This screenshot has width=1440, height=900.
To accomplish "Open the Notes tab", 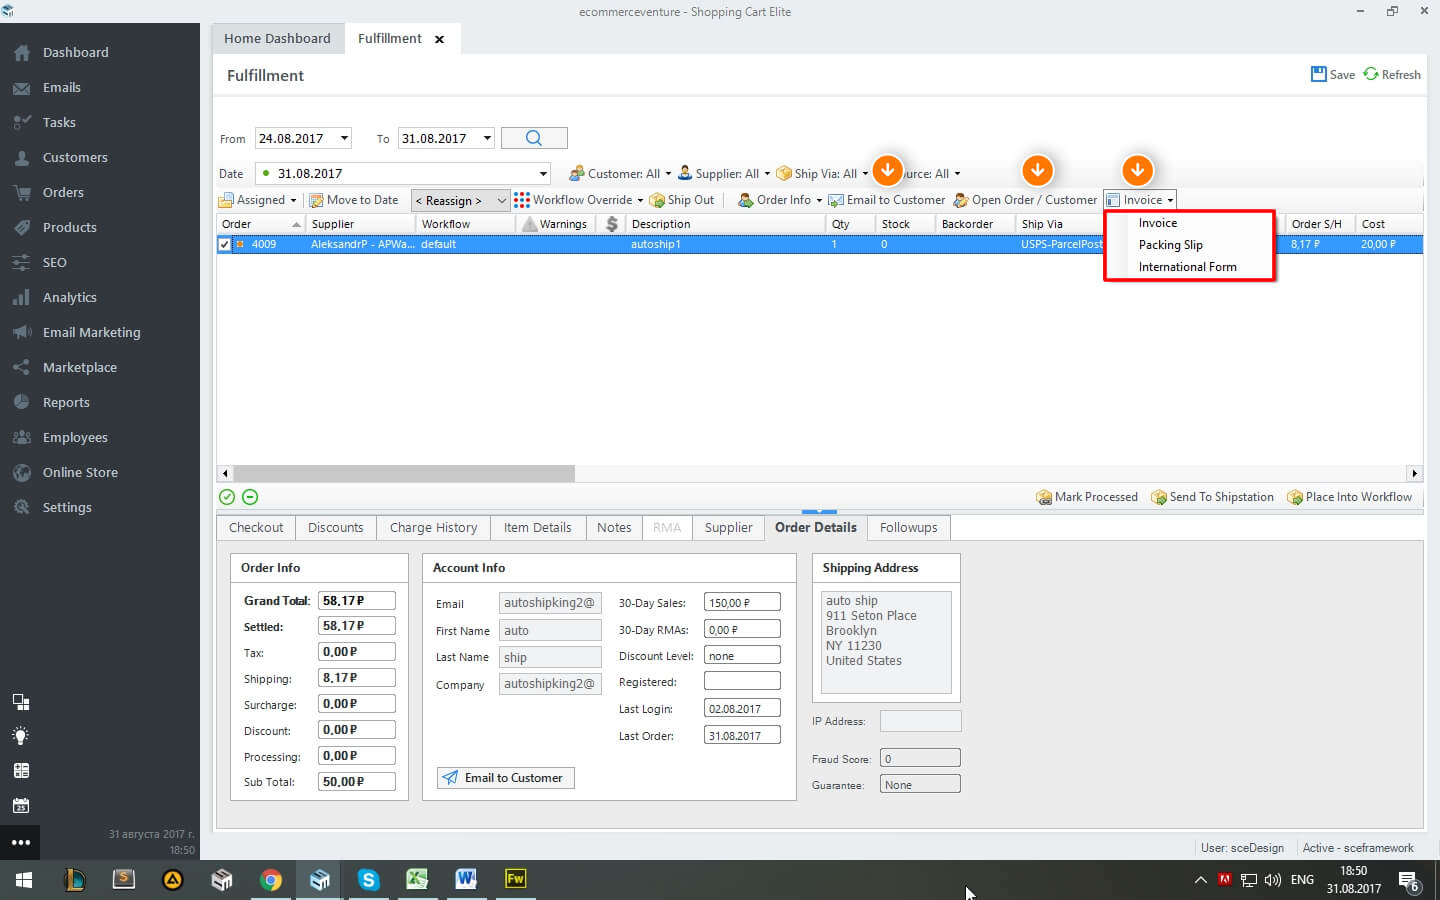I will pos(614,527).
